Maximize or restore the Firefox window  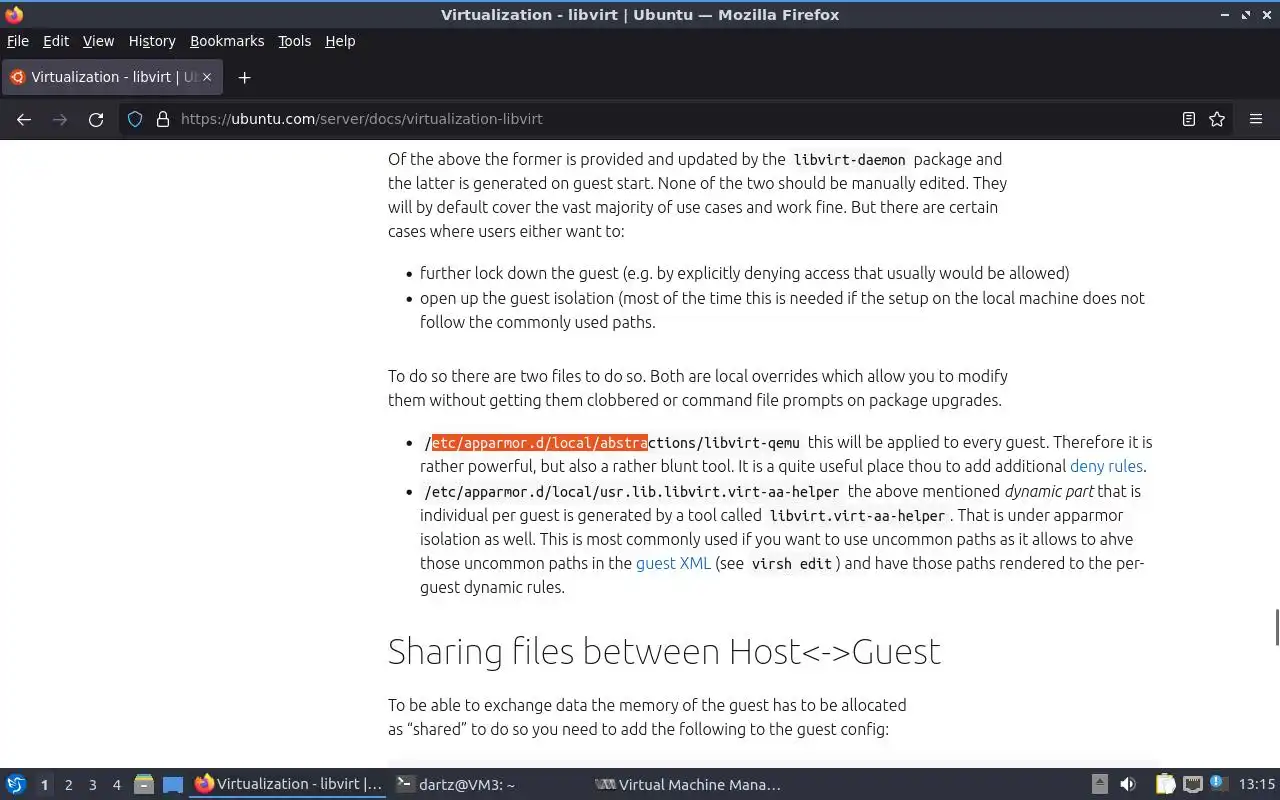[1246, 14]
